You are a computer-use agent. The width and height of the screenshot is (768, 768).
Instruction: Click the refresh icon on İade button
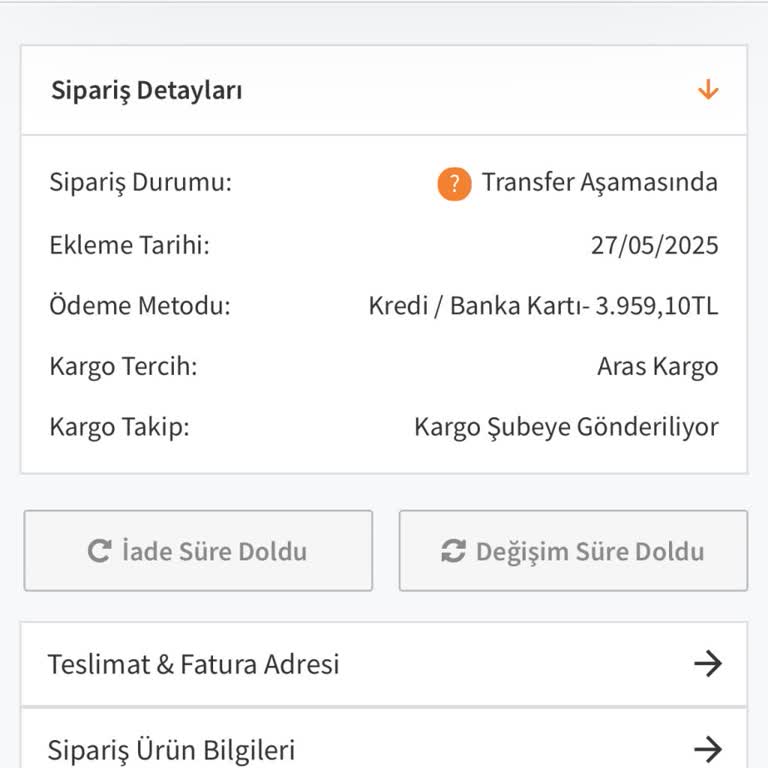click(99, 551)
